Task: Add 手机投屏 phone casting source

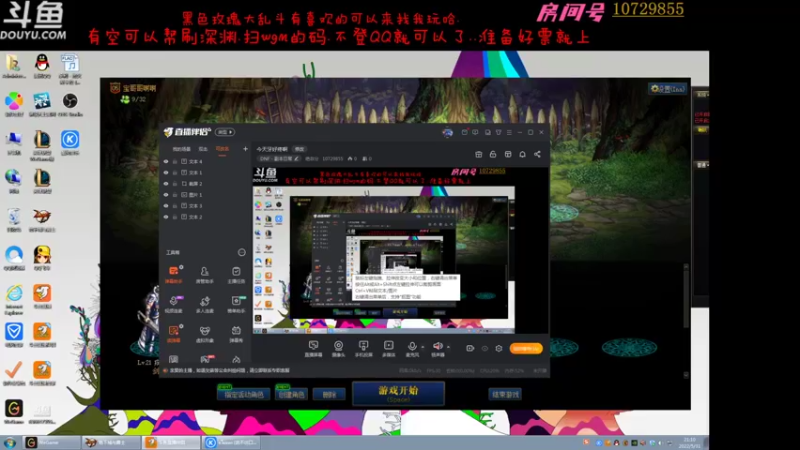Action: [363, 348]
